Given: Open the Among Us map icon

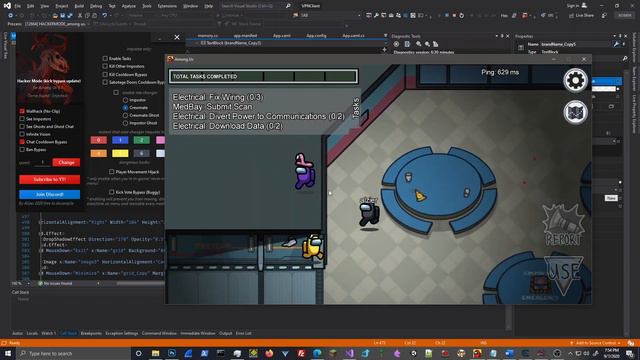Looking at the screenshot, I should pos(576,112).
